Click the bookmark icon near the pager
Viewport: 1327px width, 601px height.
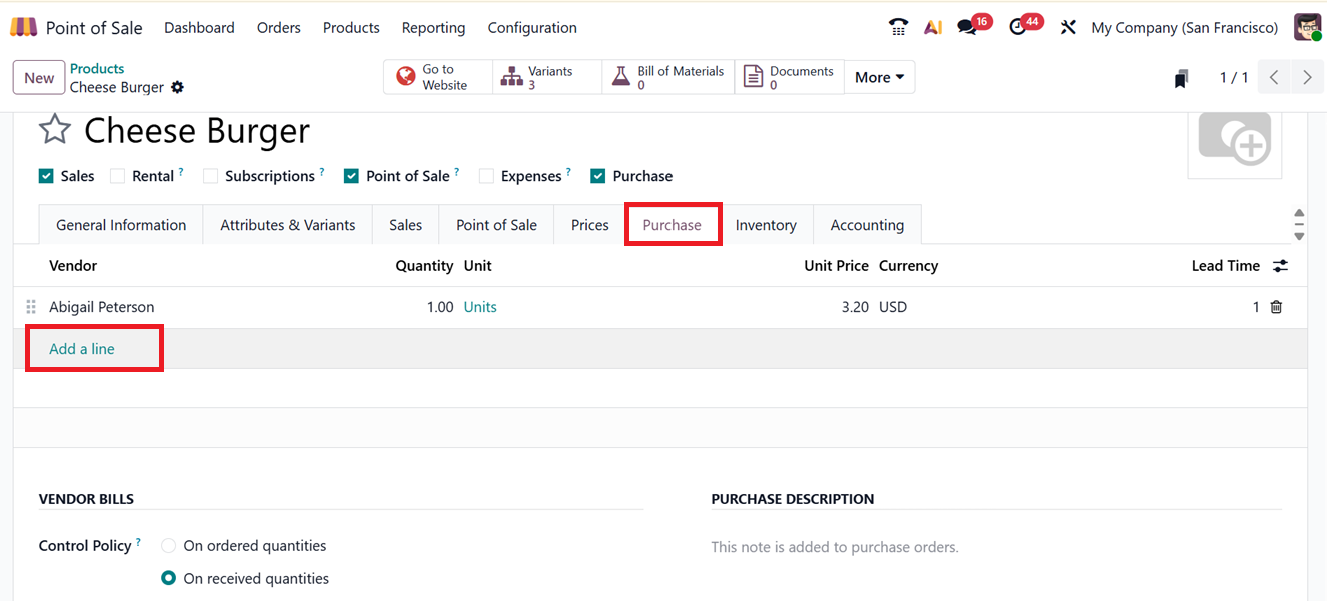[x=1181, y=77]
